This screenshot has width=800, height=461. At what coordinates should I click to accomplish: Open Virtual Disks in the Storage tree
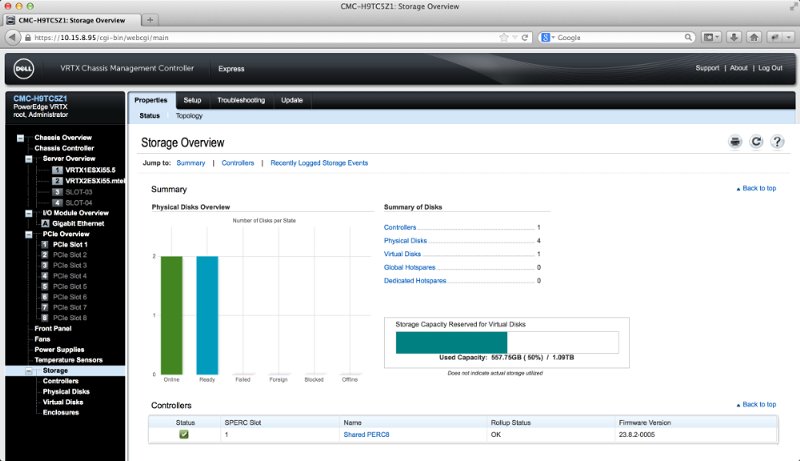point(63,402)
